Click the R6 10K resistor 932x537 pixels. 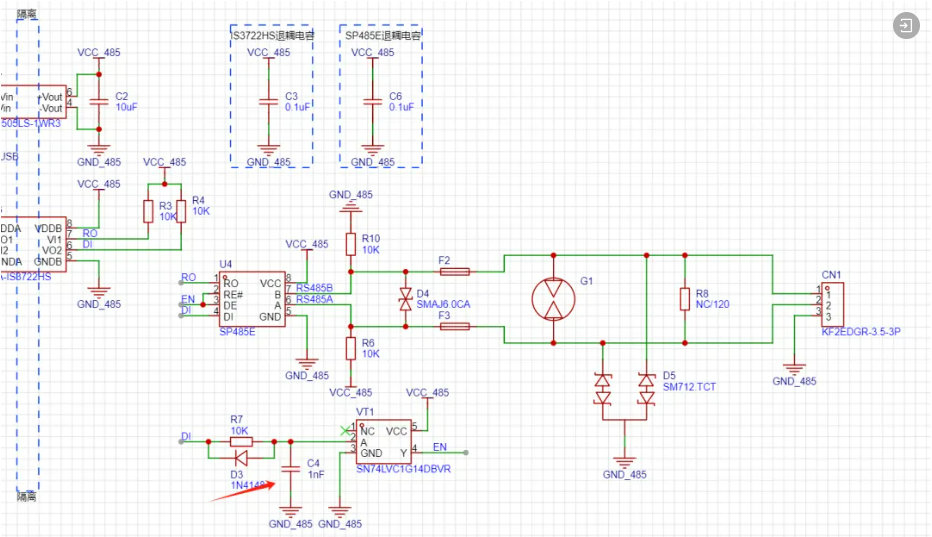click(351, 348)
